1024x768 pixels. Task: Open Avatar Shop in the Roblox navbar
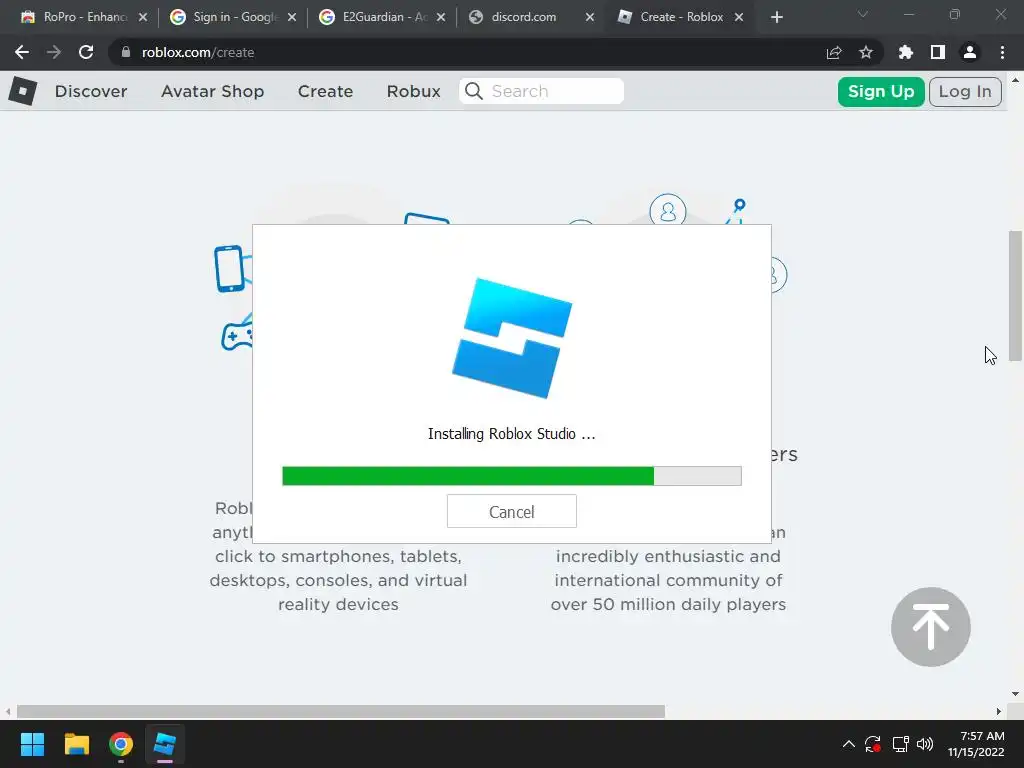click(x=212, y=91)
